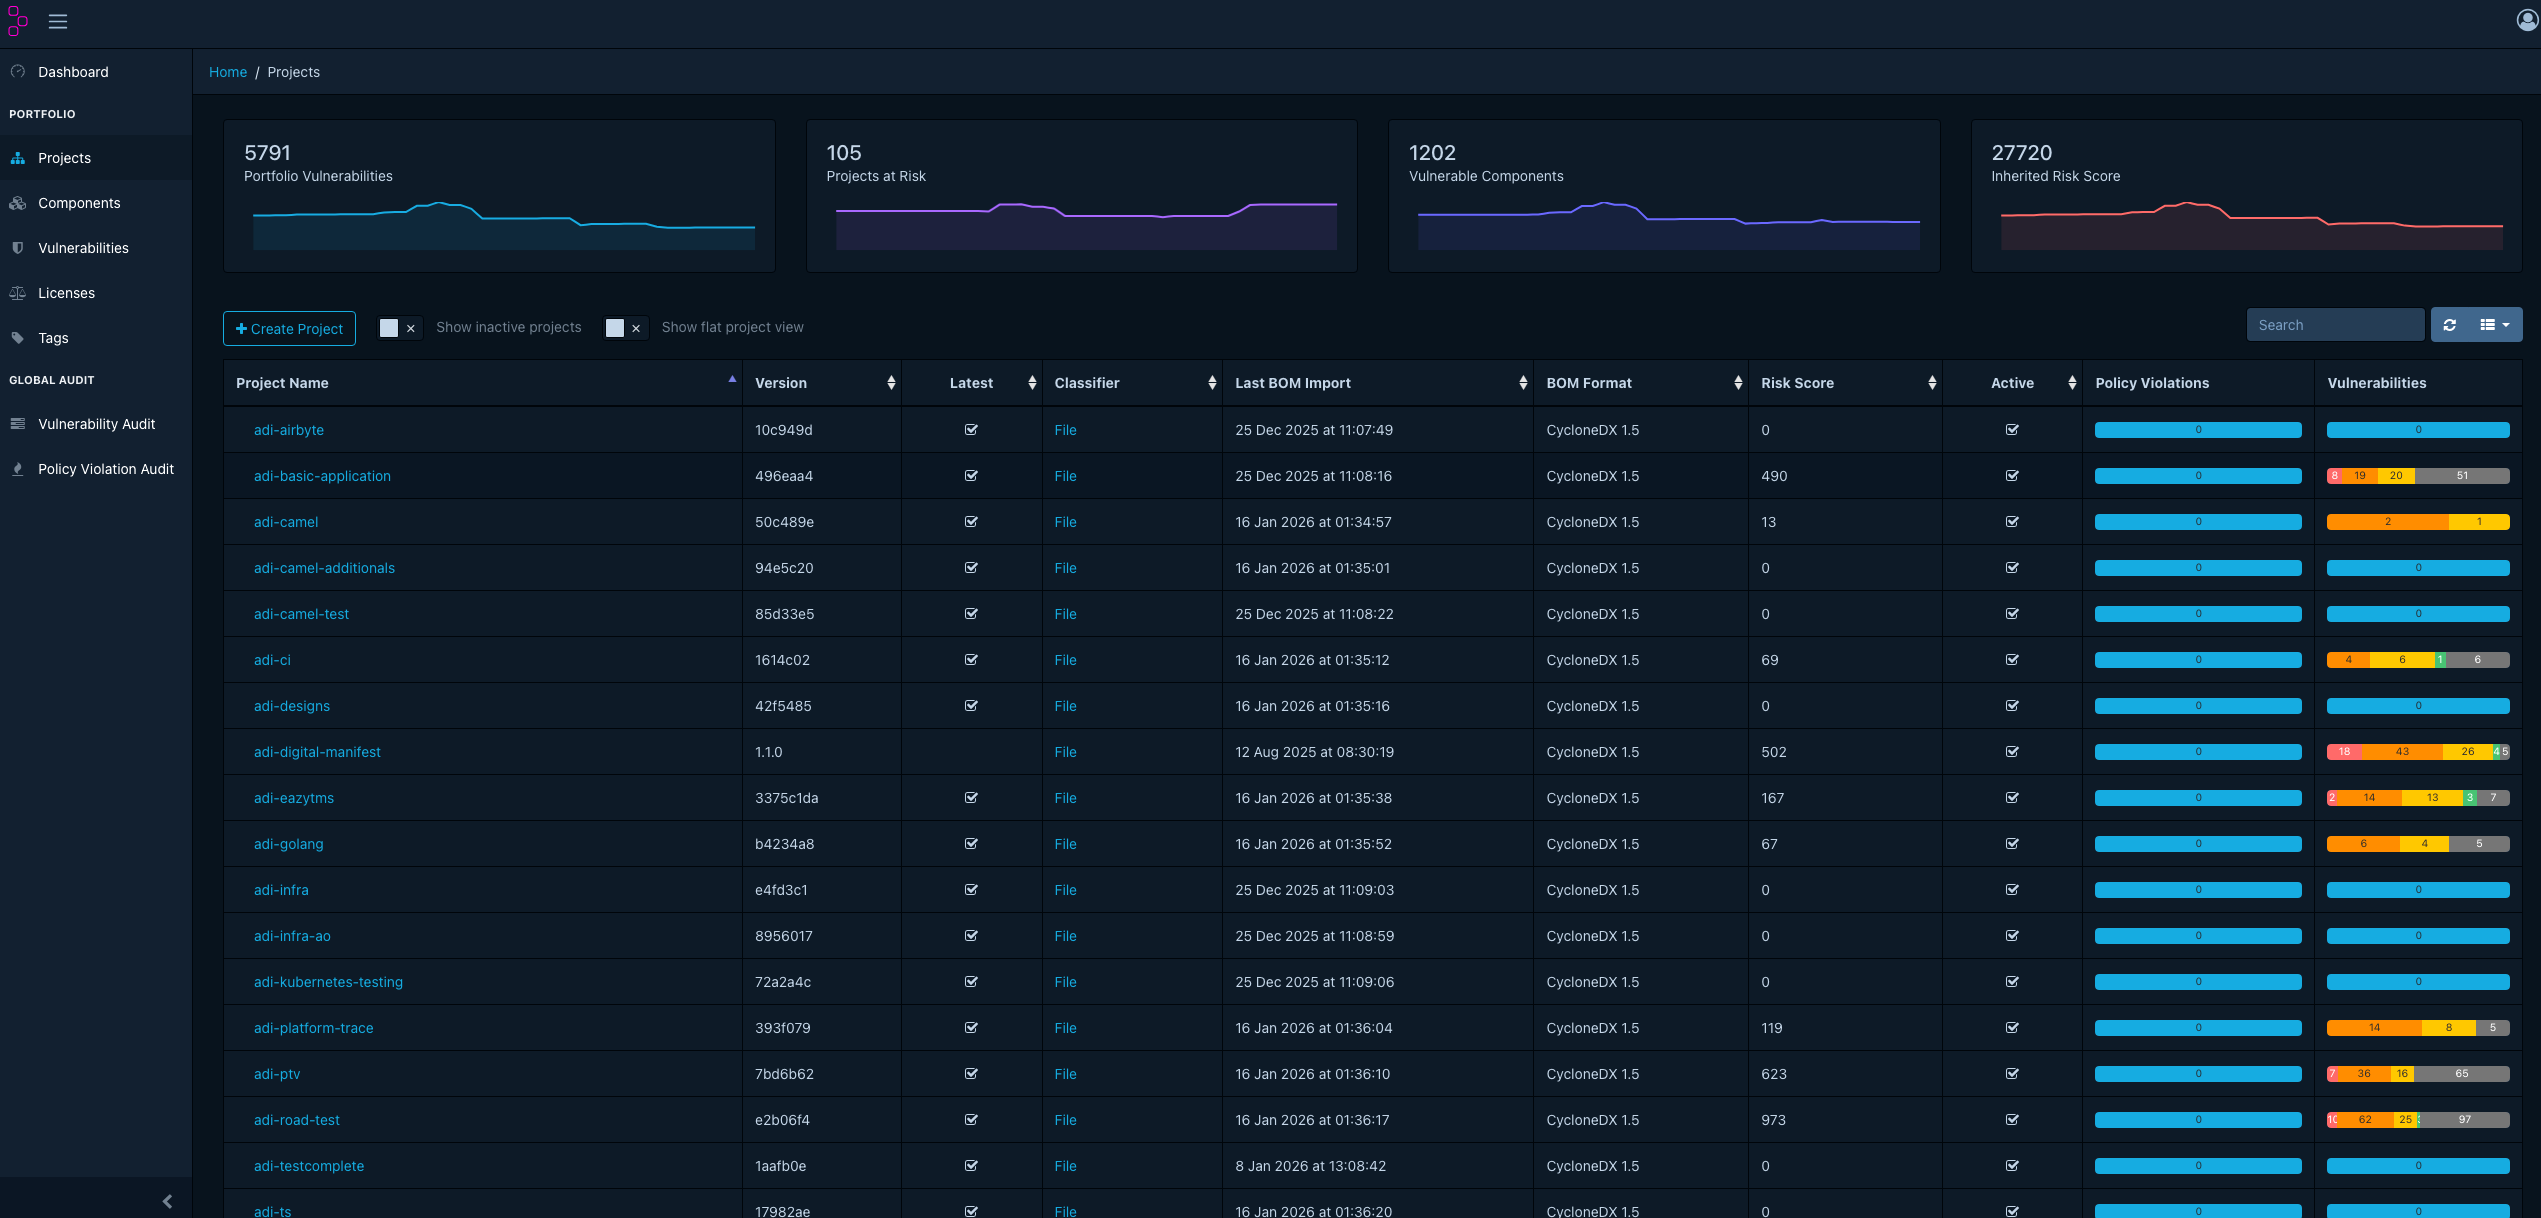Open the columns list dropdown
The image size is (2541, 1218).
pos(2495,325)
